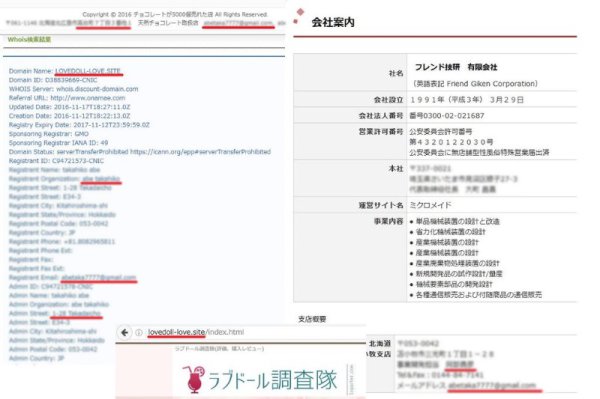This screenshot has width=600, height=399.
Task: Open the site info icon beside the URL
Action: tap(139, 332)
